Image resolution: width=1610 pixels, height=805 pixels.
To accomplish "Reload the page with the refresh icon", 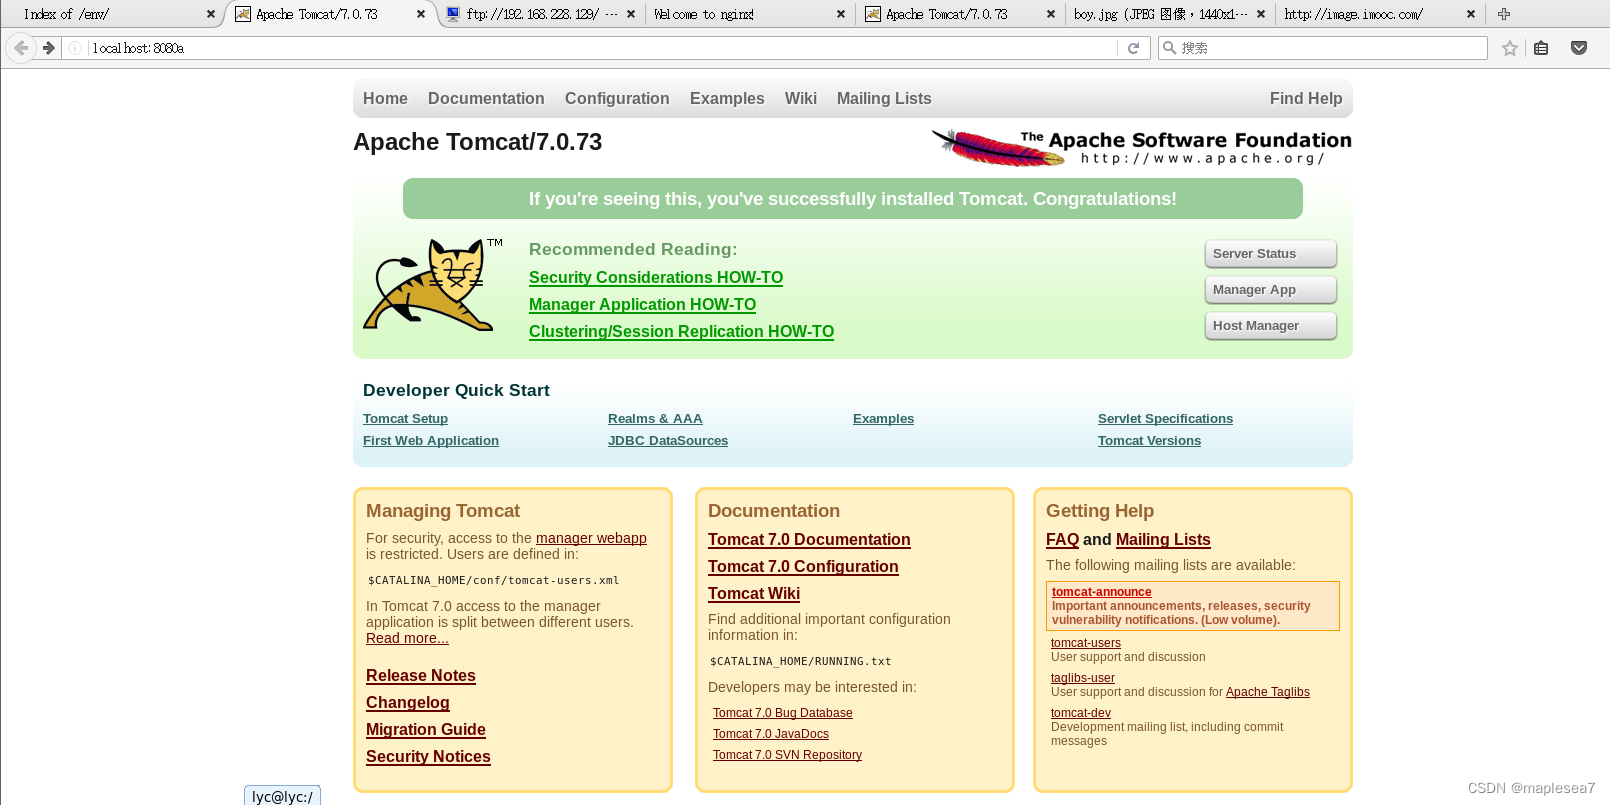I will [x=1133, y=48].
